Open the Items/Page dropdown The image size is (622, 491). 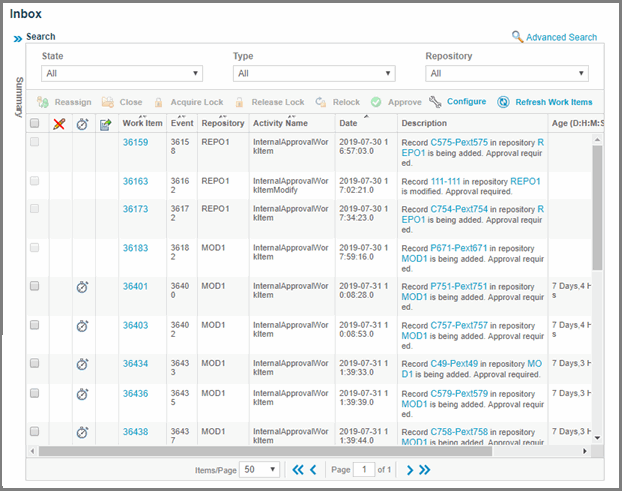point(260,469)
